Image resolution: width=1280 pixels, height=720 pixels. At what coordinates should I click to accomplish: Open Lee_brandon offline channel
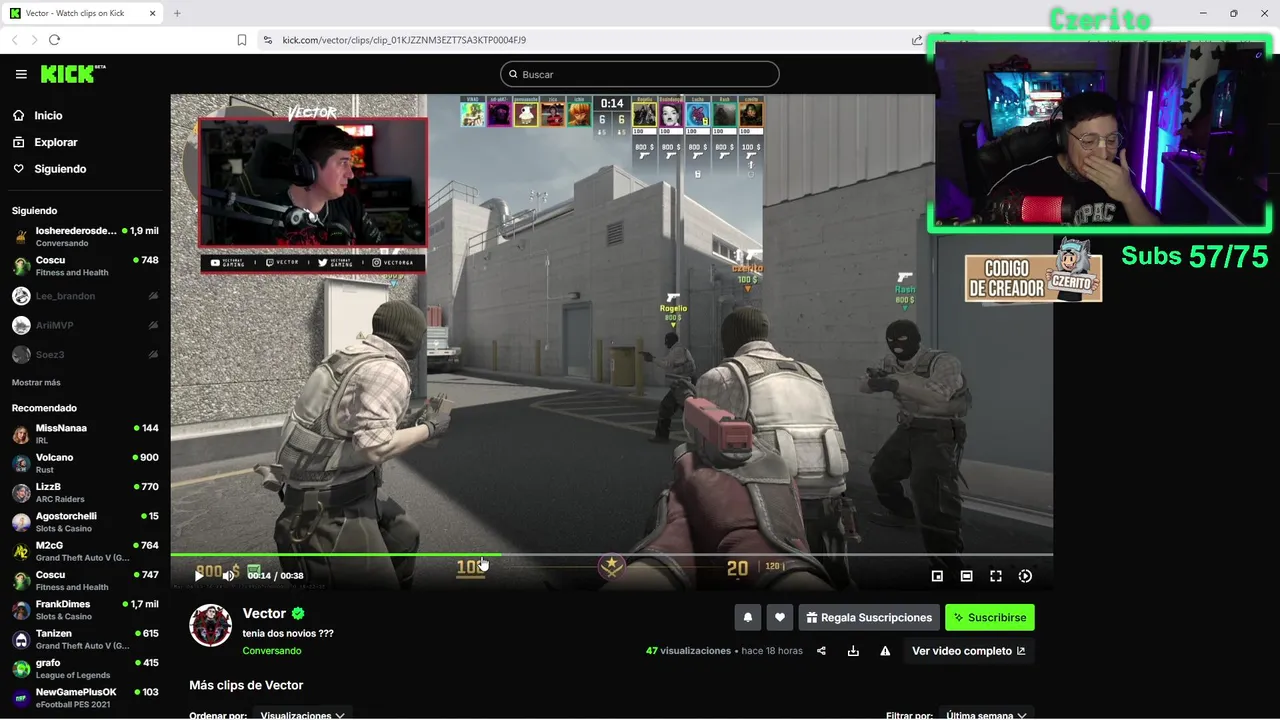point(85,296)
